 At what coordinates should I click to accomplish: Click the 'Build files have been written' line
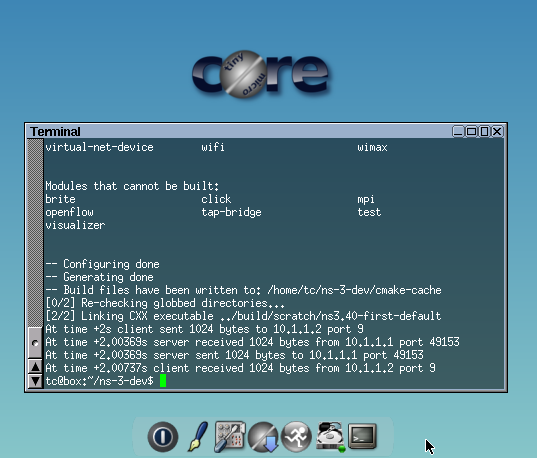click(243, 290)
